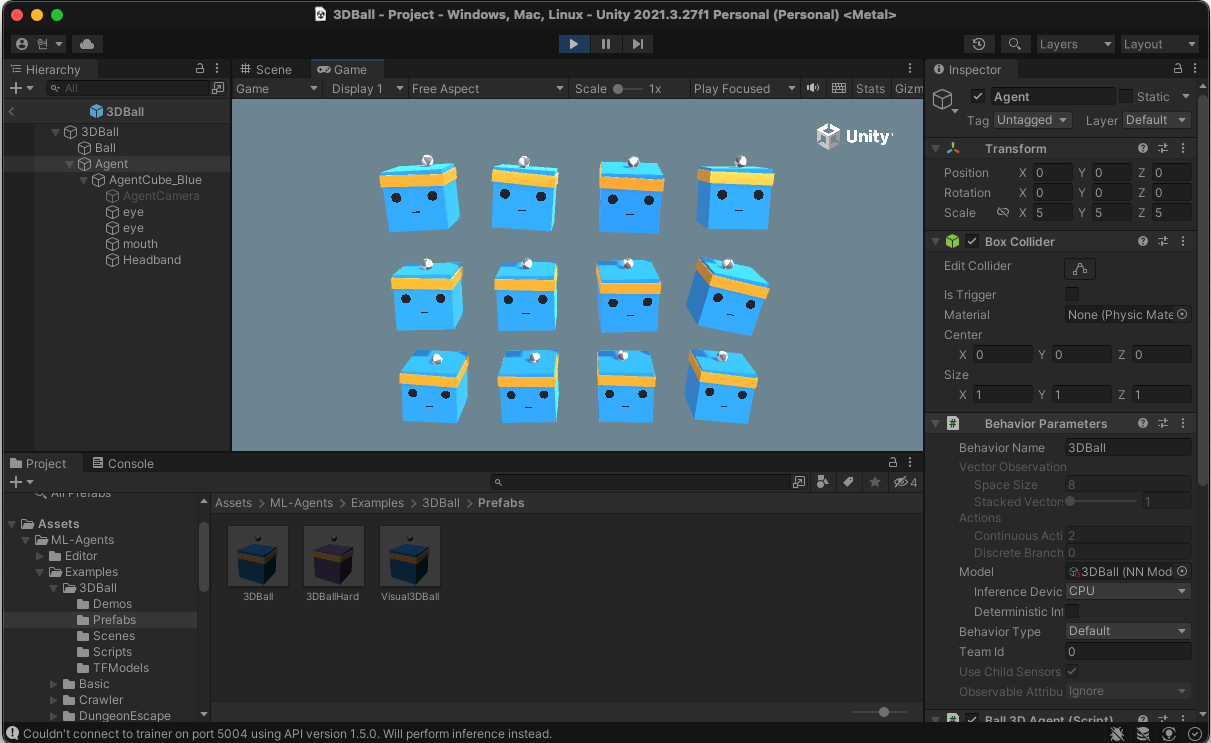
Task: Open the Play Focused dropdown
Action: point(744,88)
